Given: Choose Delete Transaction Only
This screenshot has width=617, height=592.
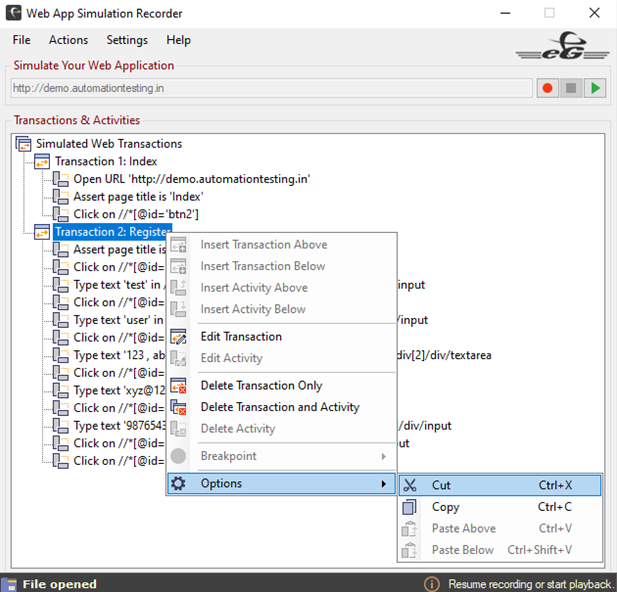Looking at the screenshot, I should pos(281,386).
